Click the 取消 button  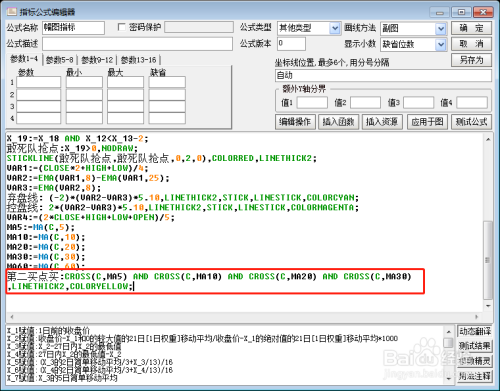pyautogui.click(x=471, y=44)
